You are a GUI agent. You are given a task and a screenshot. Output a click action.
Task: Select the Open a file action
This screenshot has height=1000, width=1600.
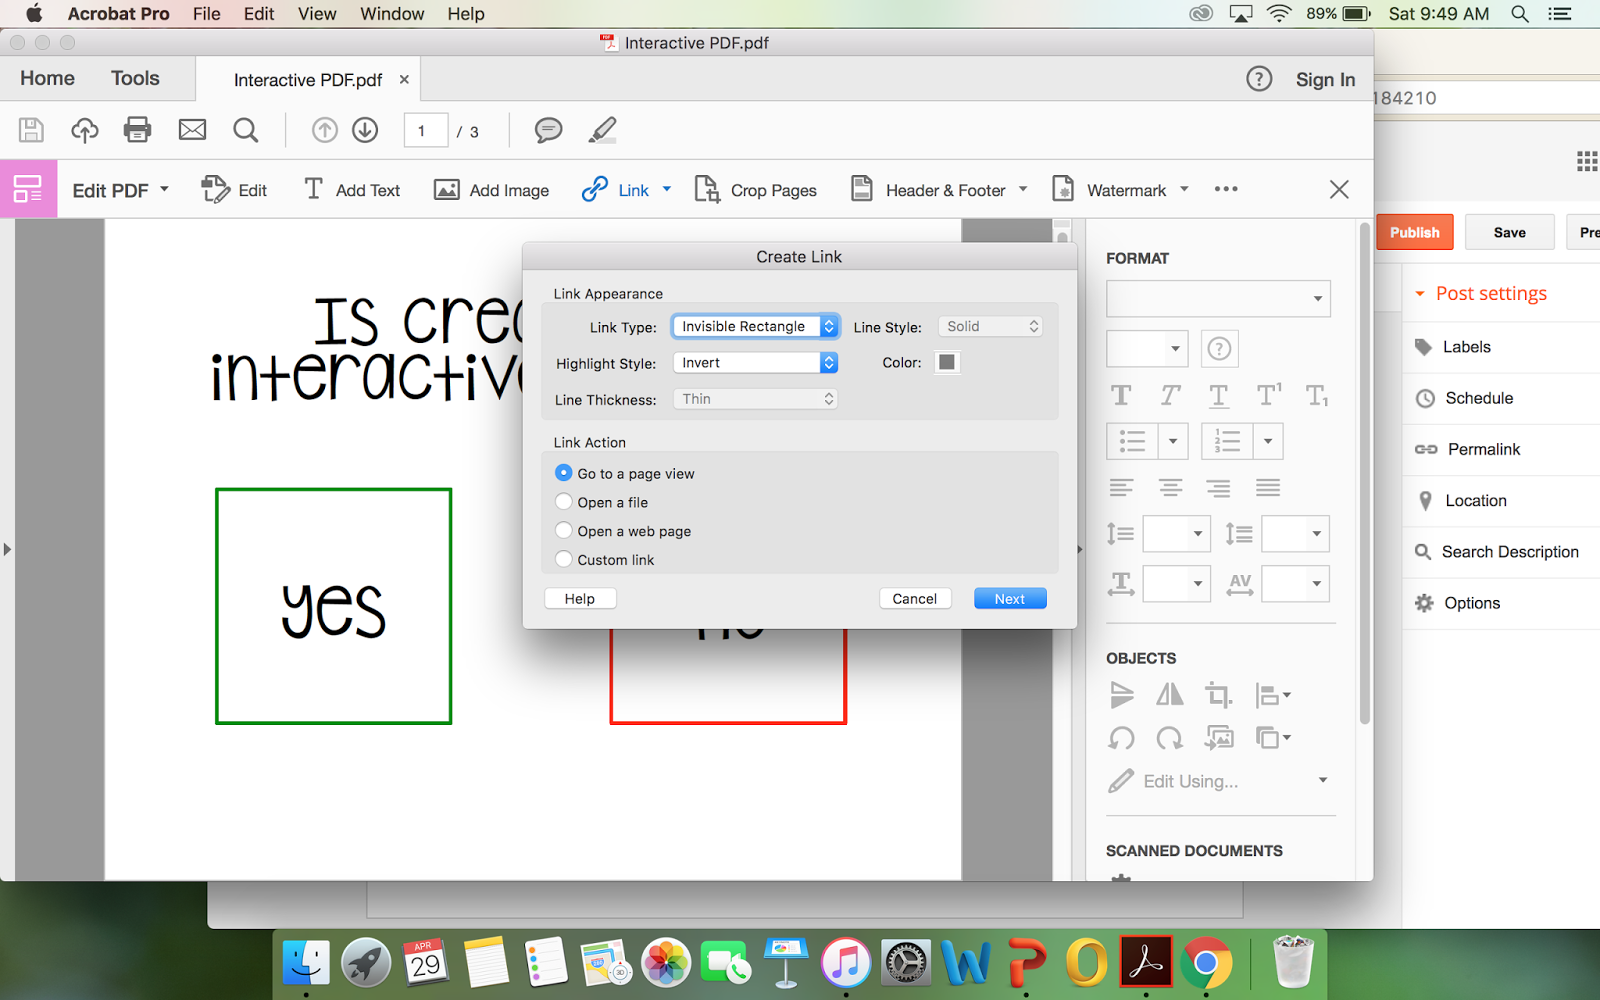563,501
